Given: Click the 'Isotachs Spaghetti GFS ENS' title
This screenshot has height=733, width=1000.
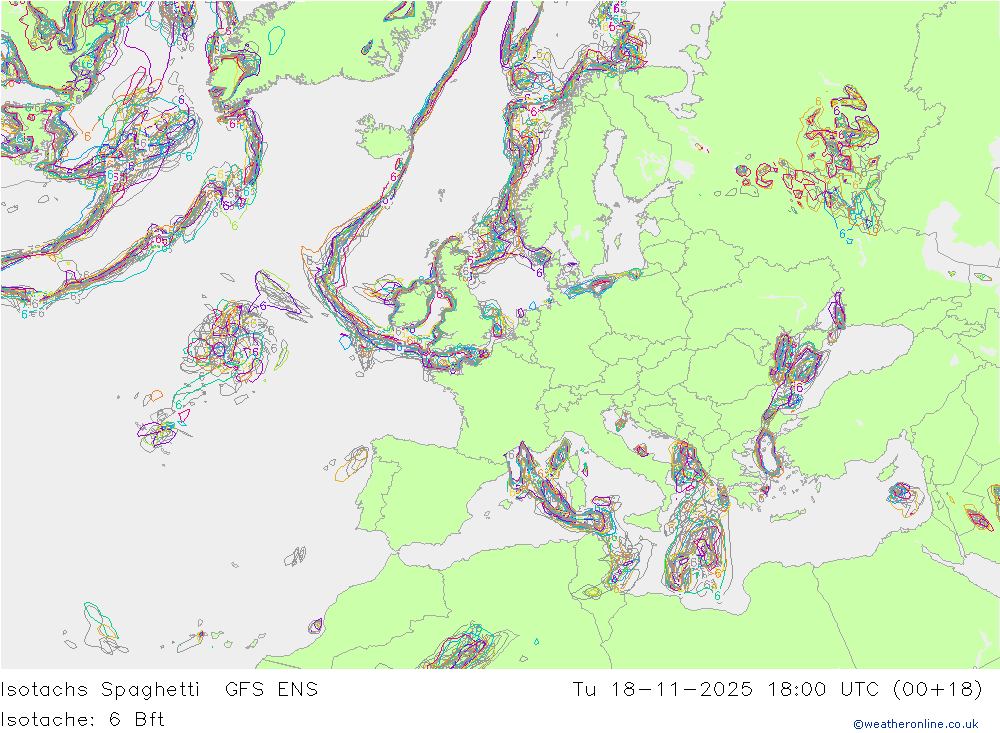Looking at the screenshot, I should coord(159,690).
